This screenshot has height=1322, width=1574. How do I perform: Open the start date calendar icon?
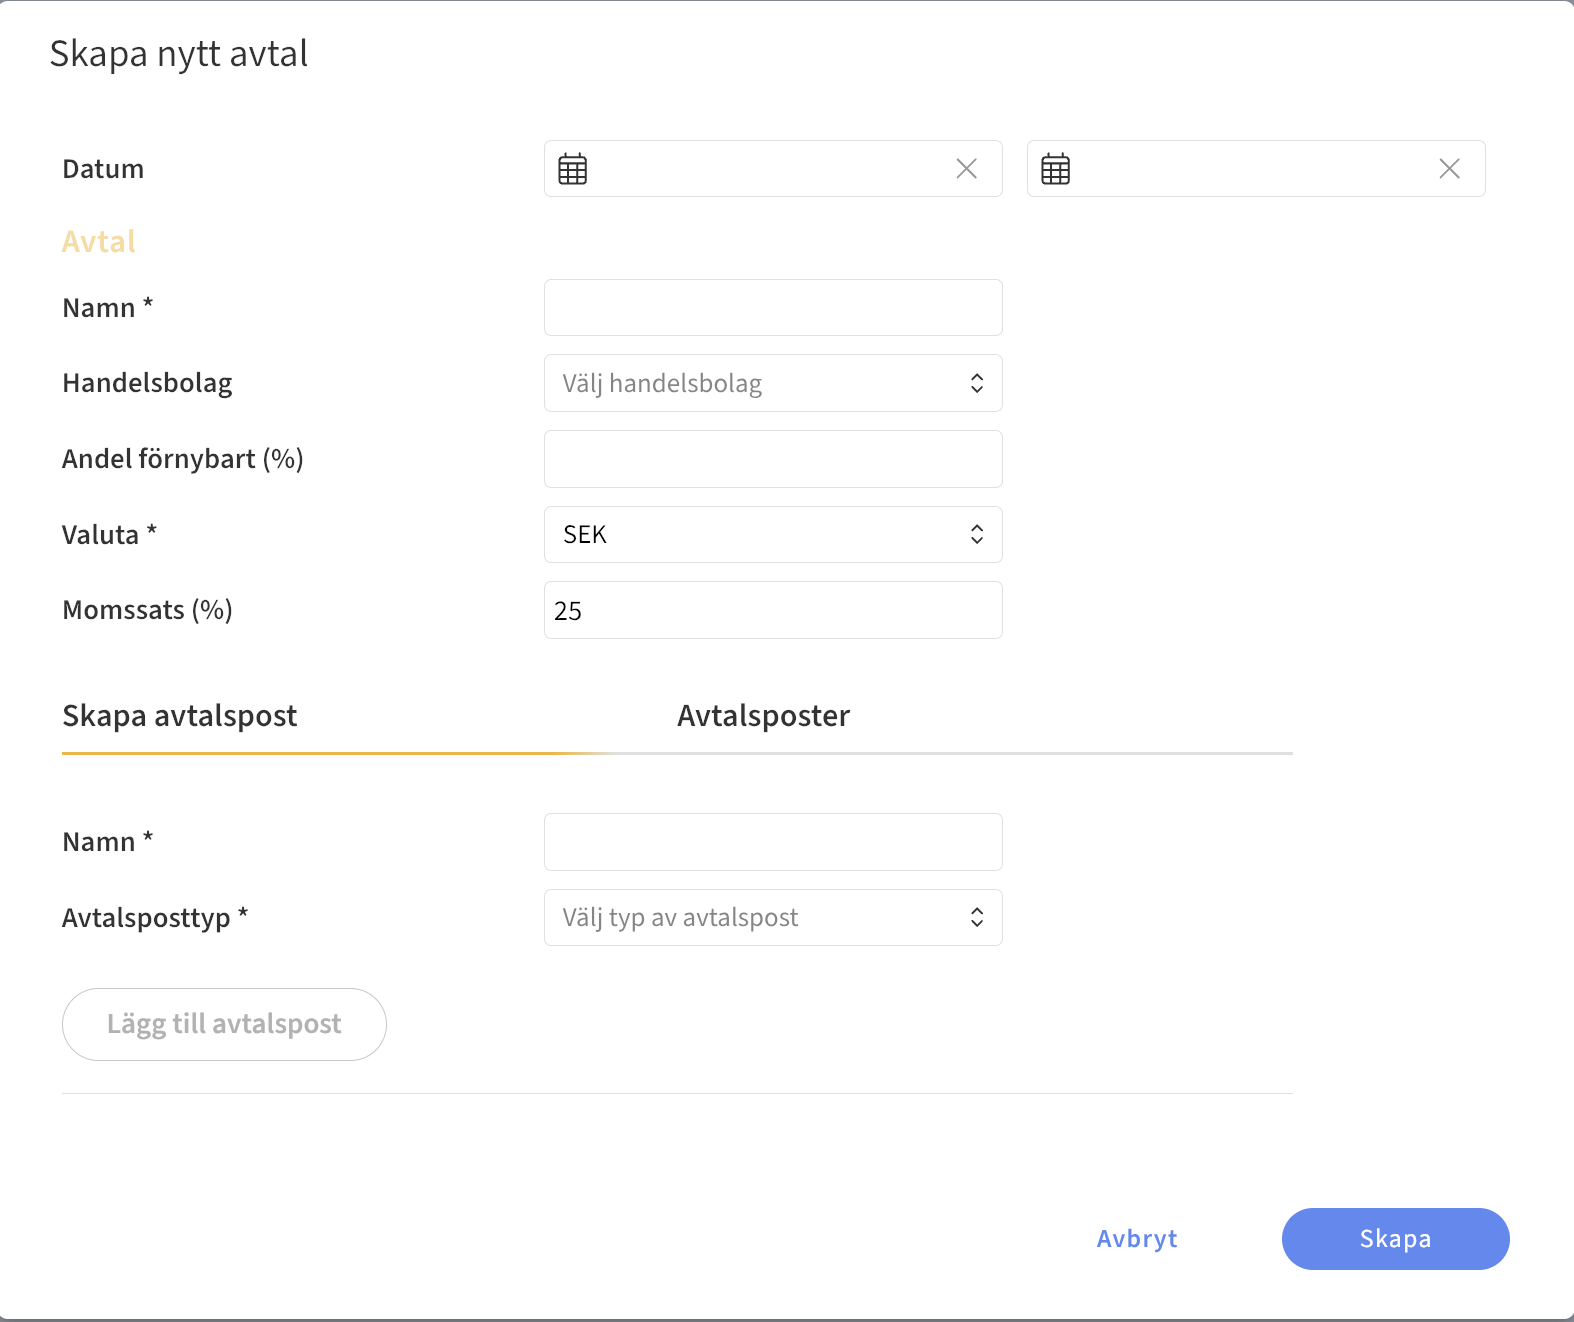pos(573,169)
